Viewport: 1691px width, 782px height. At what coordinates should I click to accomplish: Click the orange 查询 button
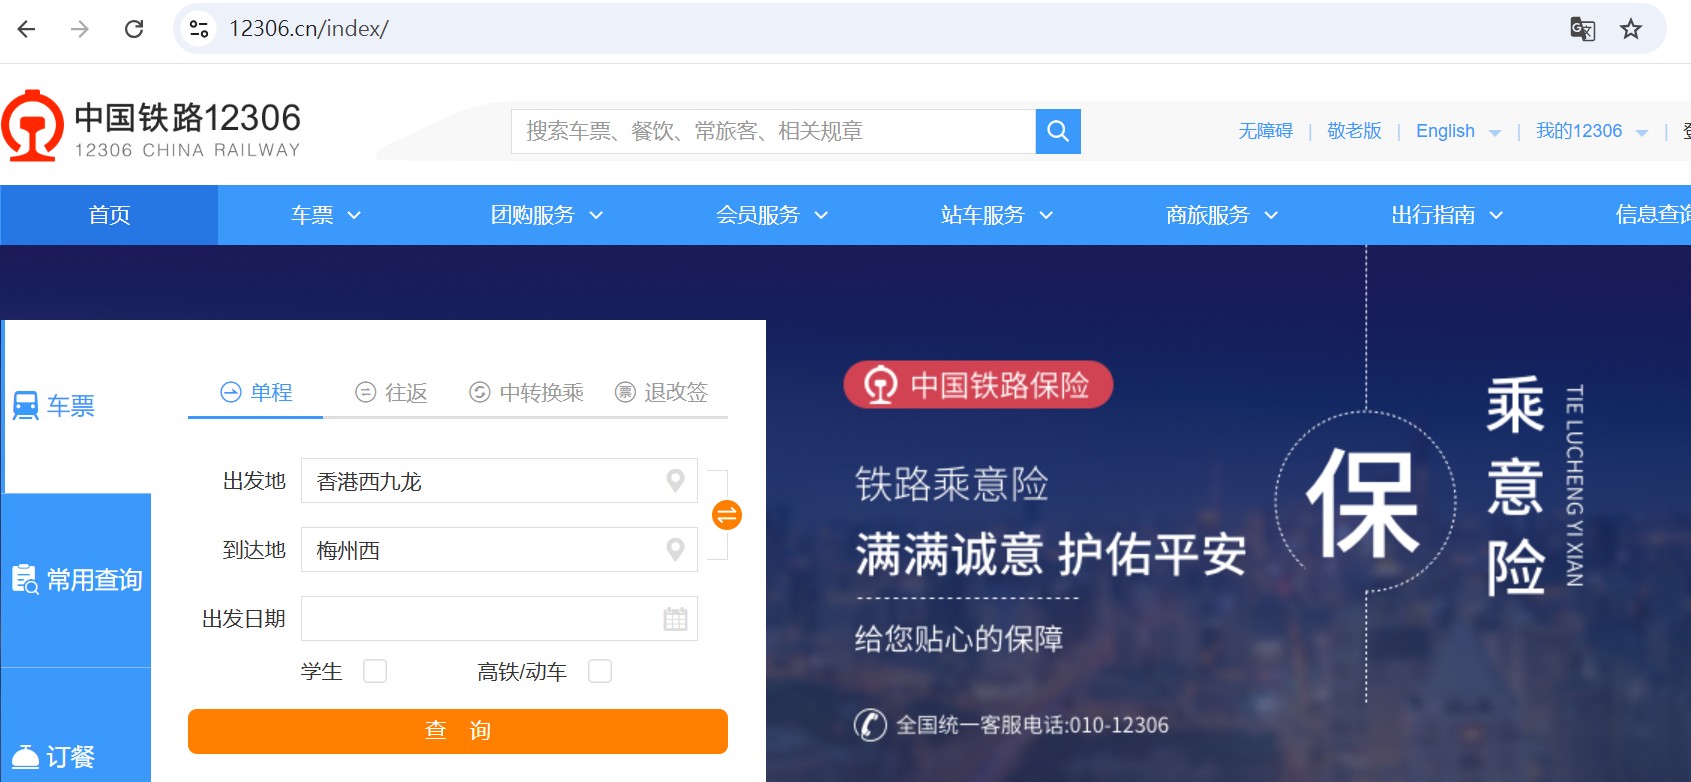[x=458, y=731]
